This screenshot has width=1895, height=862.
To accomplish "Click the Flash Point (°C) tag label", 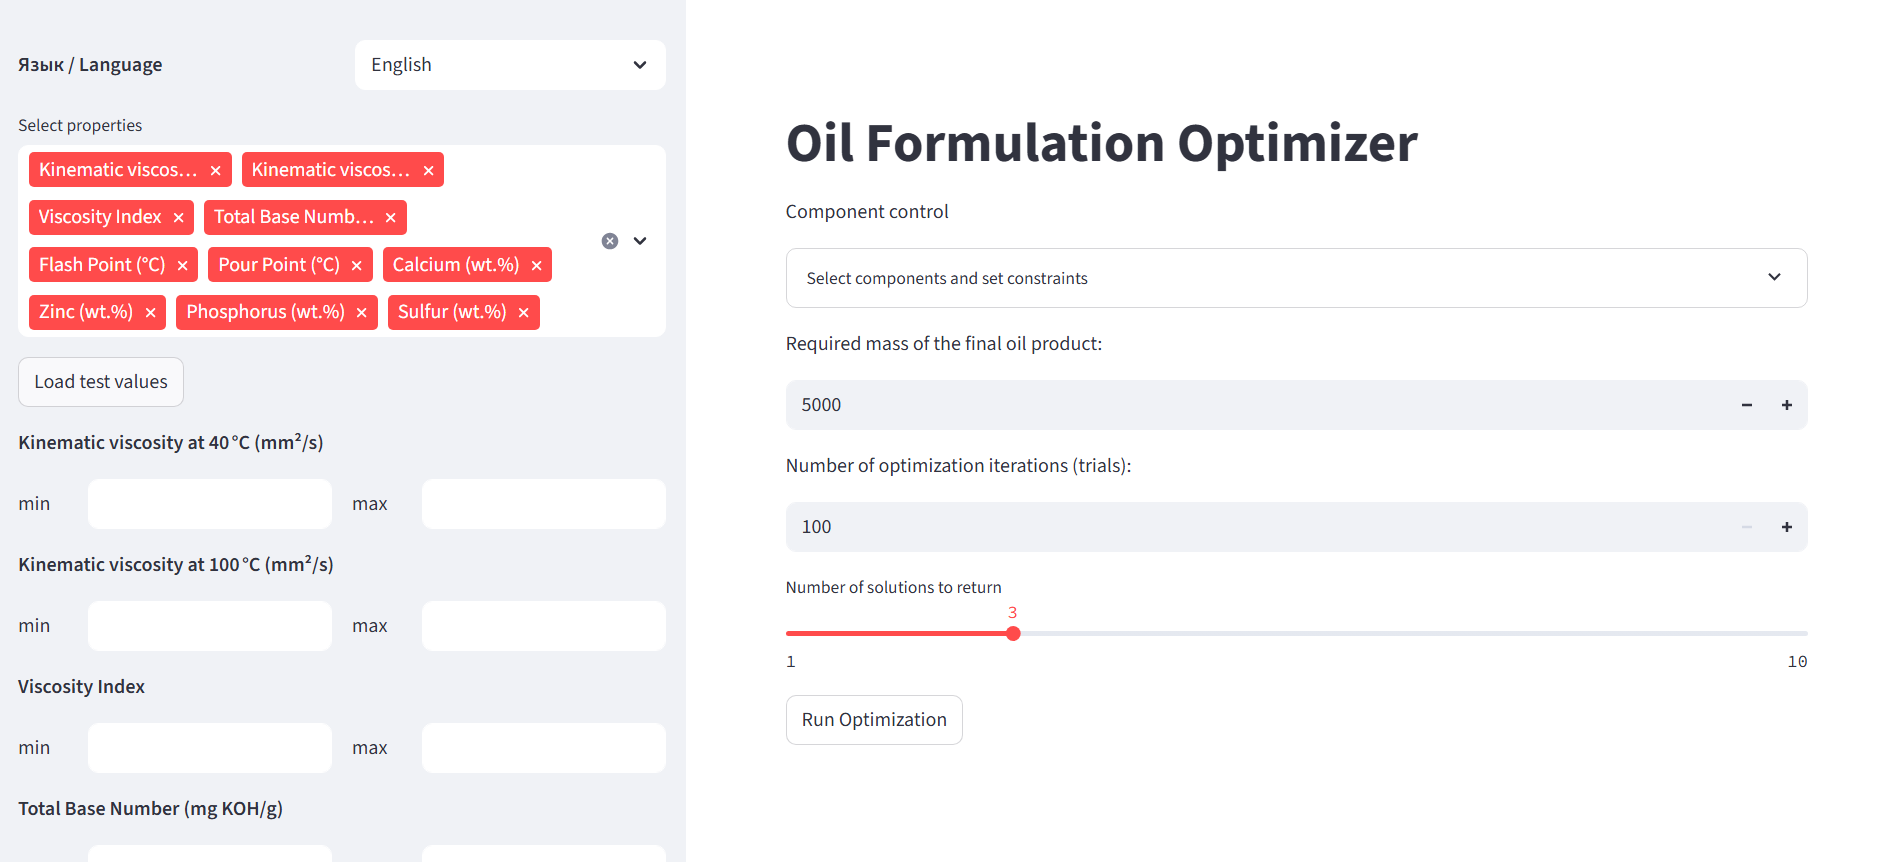I will (x=102, y=265).
